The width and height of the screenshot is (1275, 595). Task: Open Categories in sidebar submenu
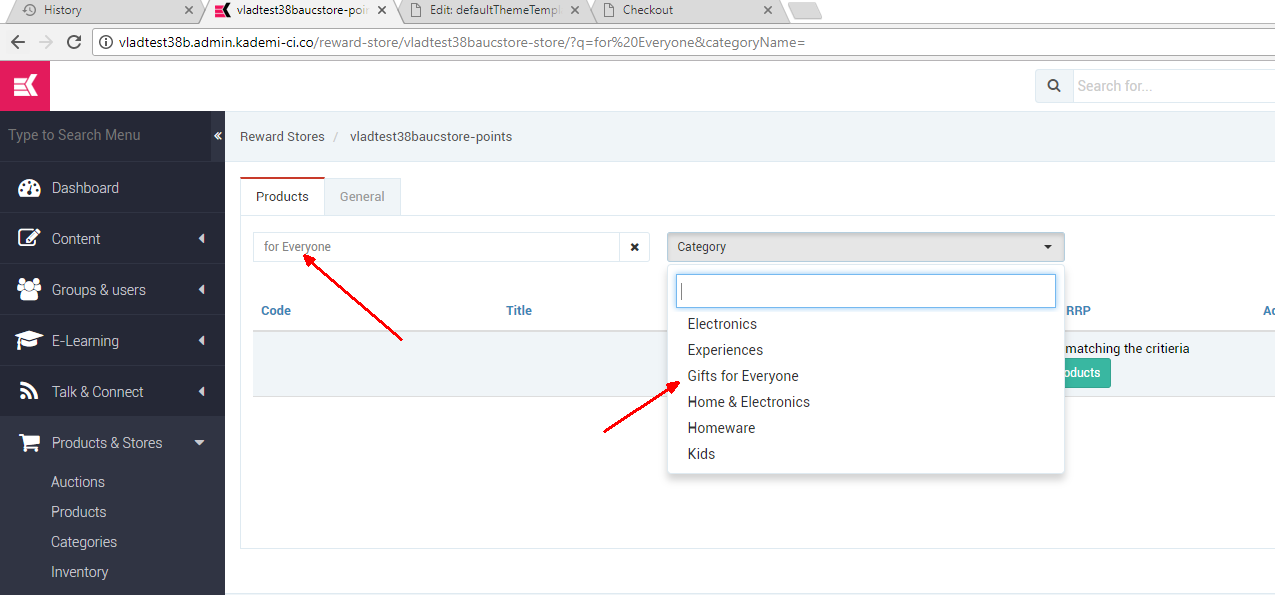[84, 542]
